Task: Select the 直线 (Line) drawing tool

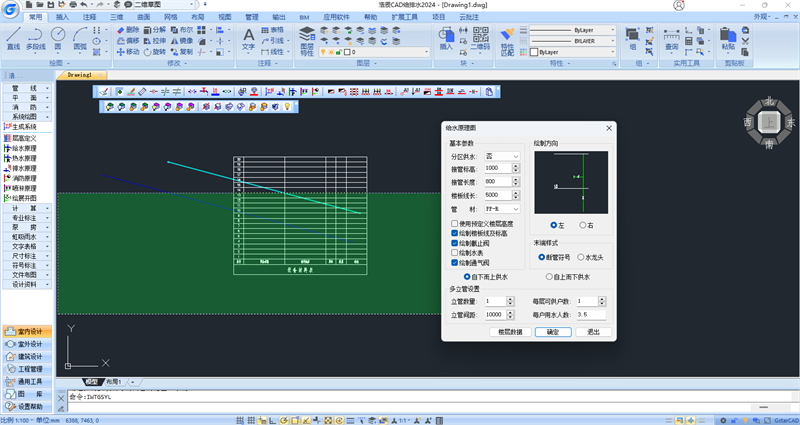Action: pos(13,37)
